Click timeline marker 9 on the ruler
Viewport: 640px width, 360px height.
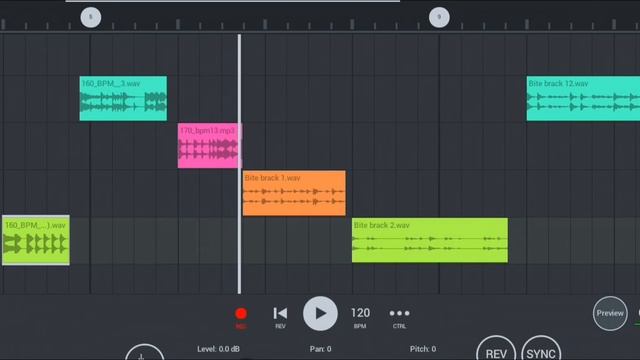(x=439, y=17)
